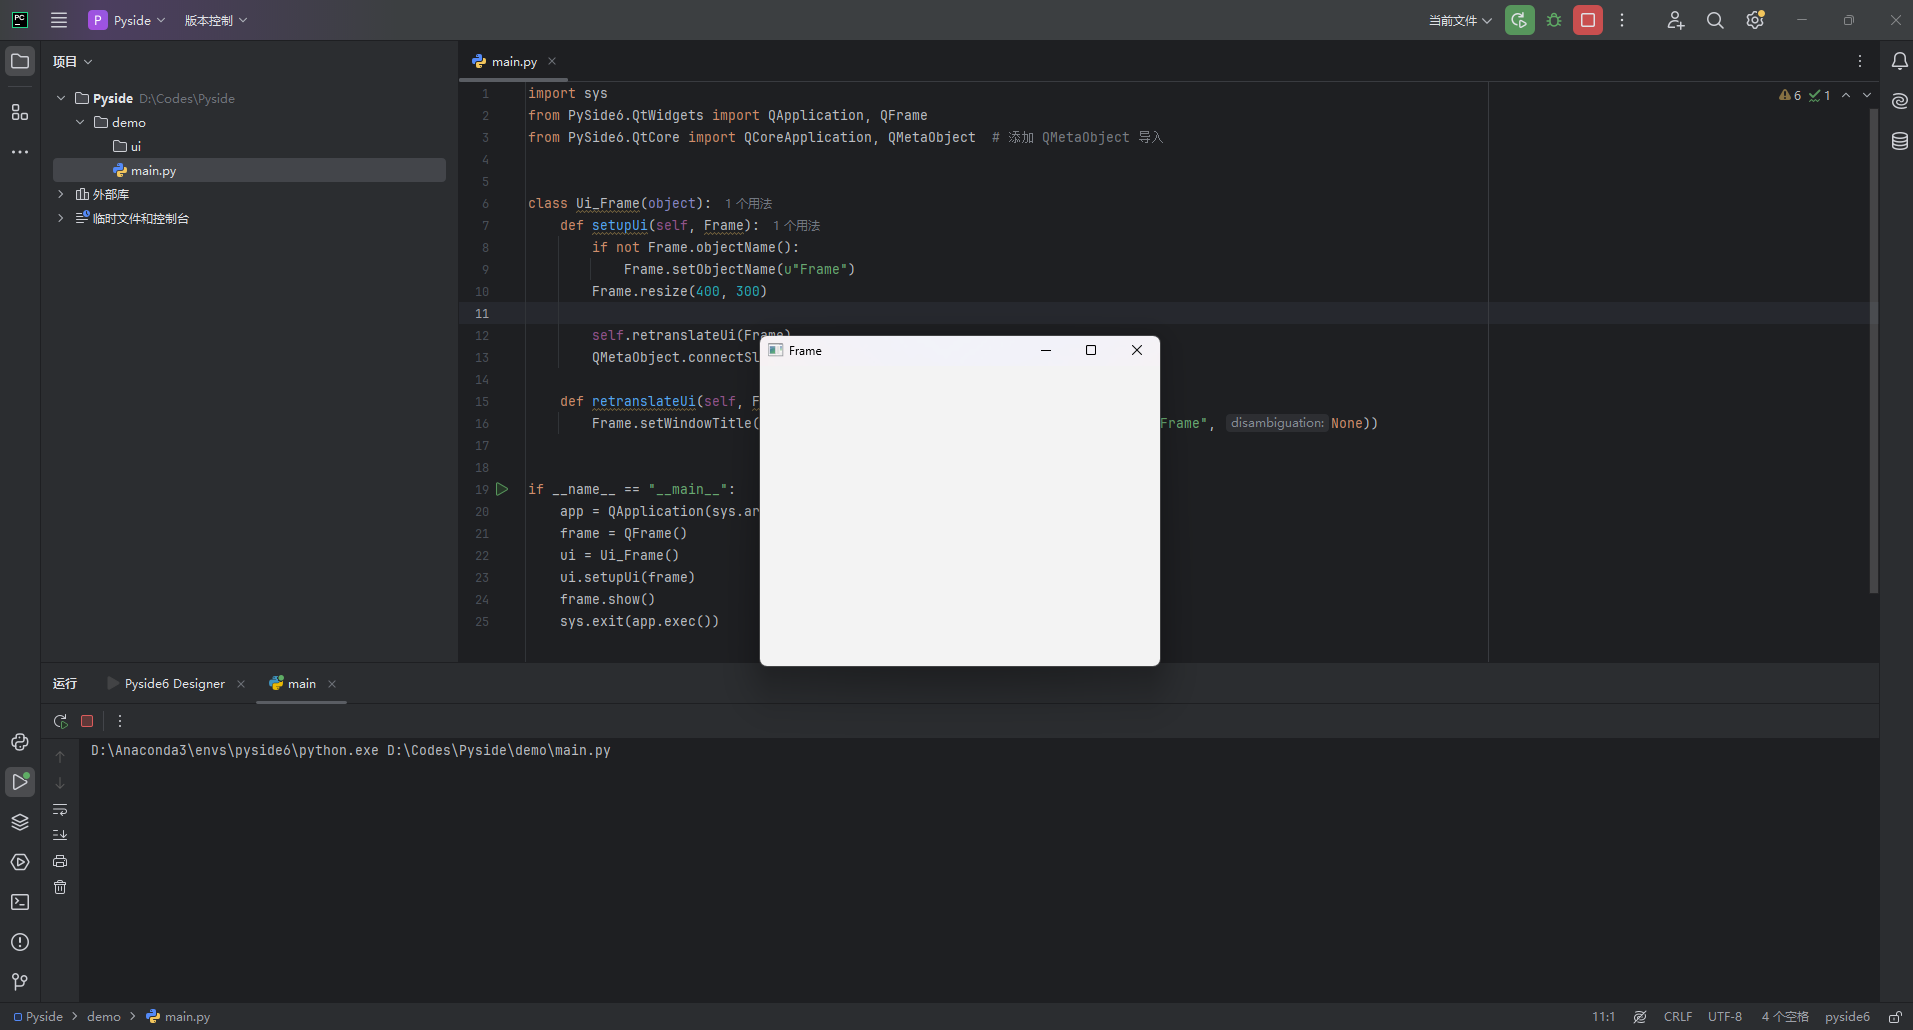This screenshot has width=1913, height=1030.
Task: Toggle the Run tool window icon
Action: coord(20,782)
